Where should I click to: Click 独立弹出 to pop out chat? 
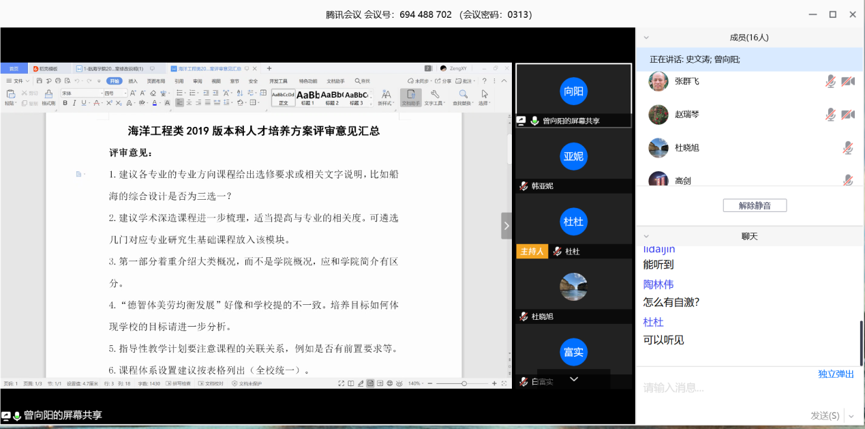(x=835, y=374)
